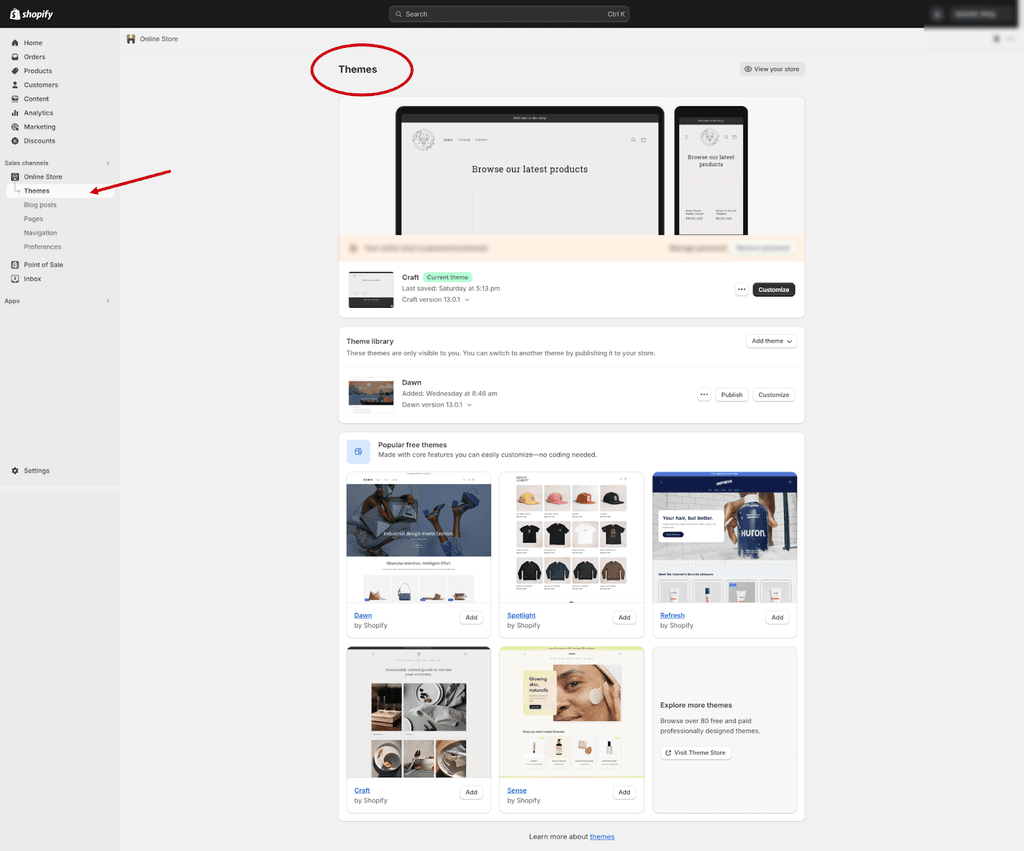
Task: Click the Customize button for Dawn
Action: click(773, 394)
